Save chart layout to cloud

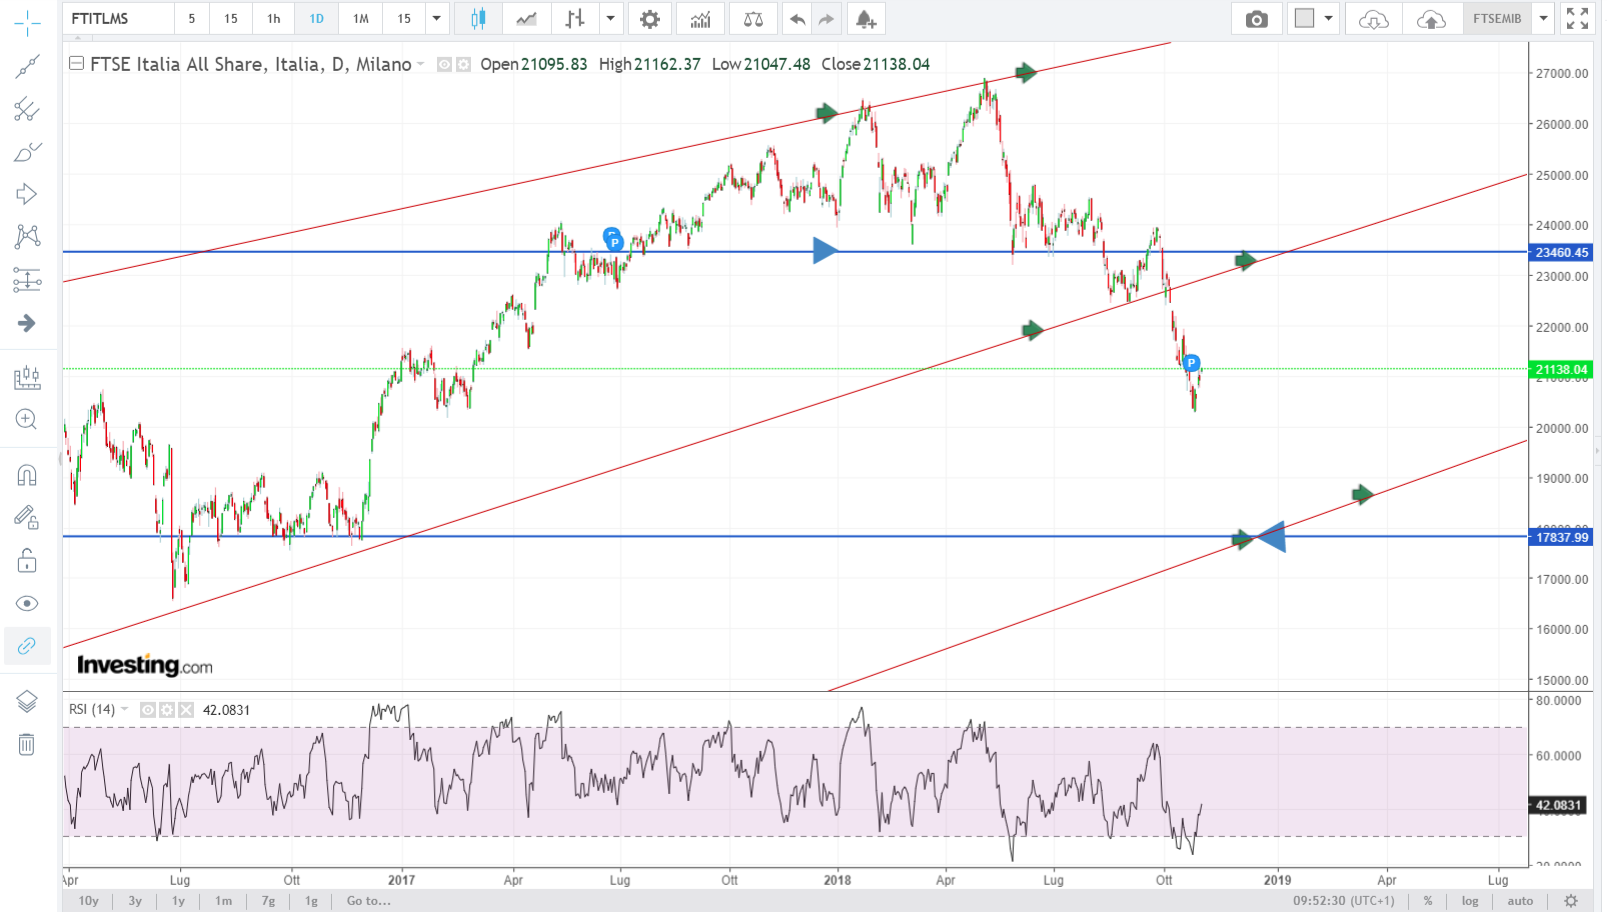coord(1432,19)
